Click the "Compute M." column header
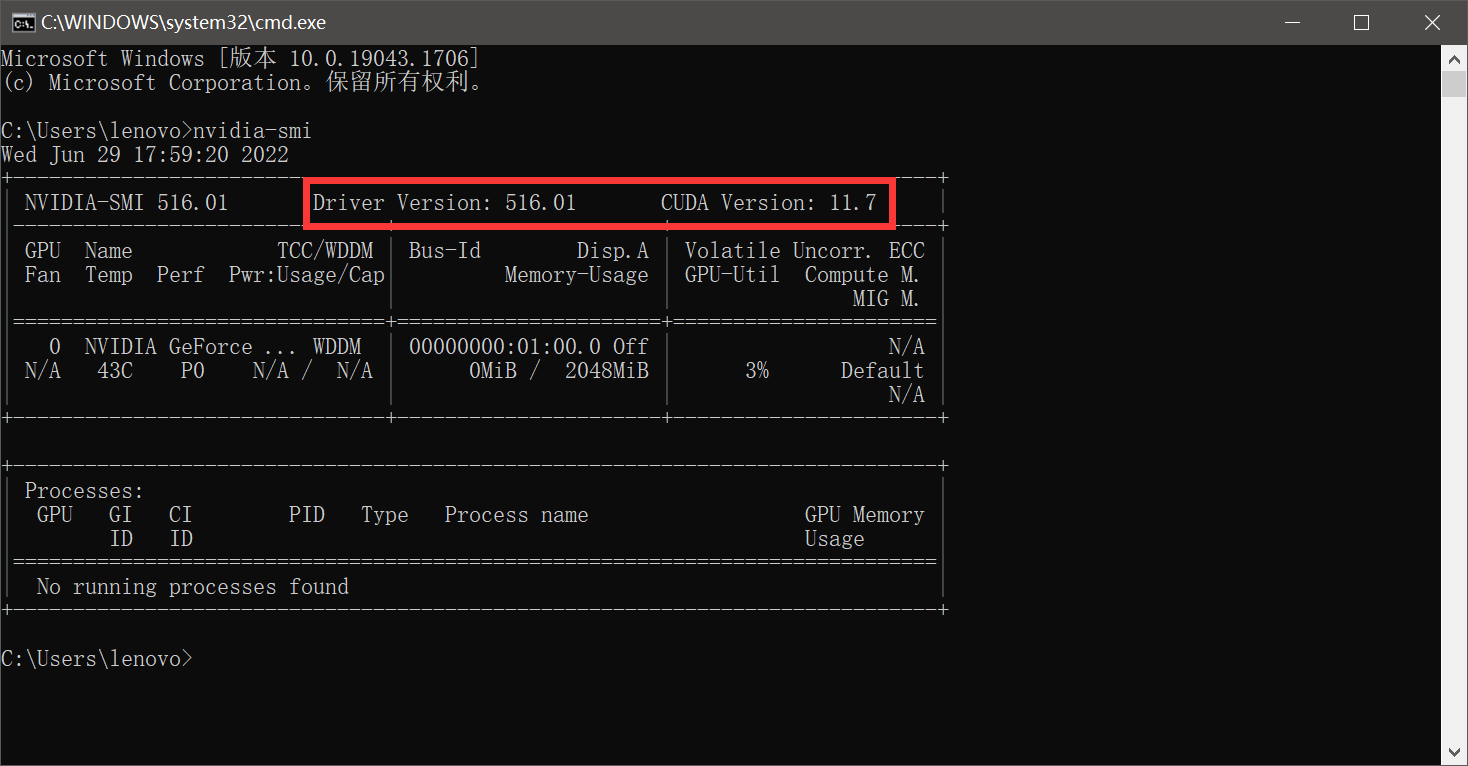Screen dimensions: 1468x766 (x=862, y=275)
